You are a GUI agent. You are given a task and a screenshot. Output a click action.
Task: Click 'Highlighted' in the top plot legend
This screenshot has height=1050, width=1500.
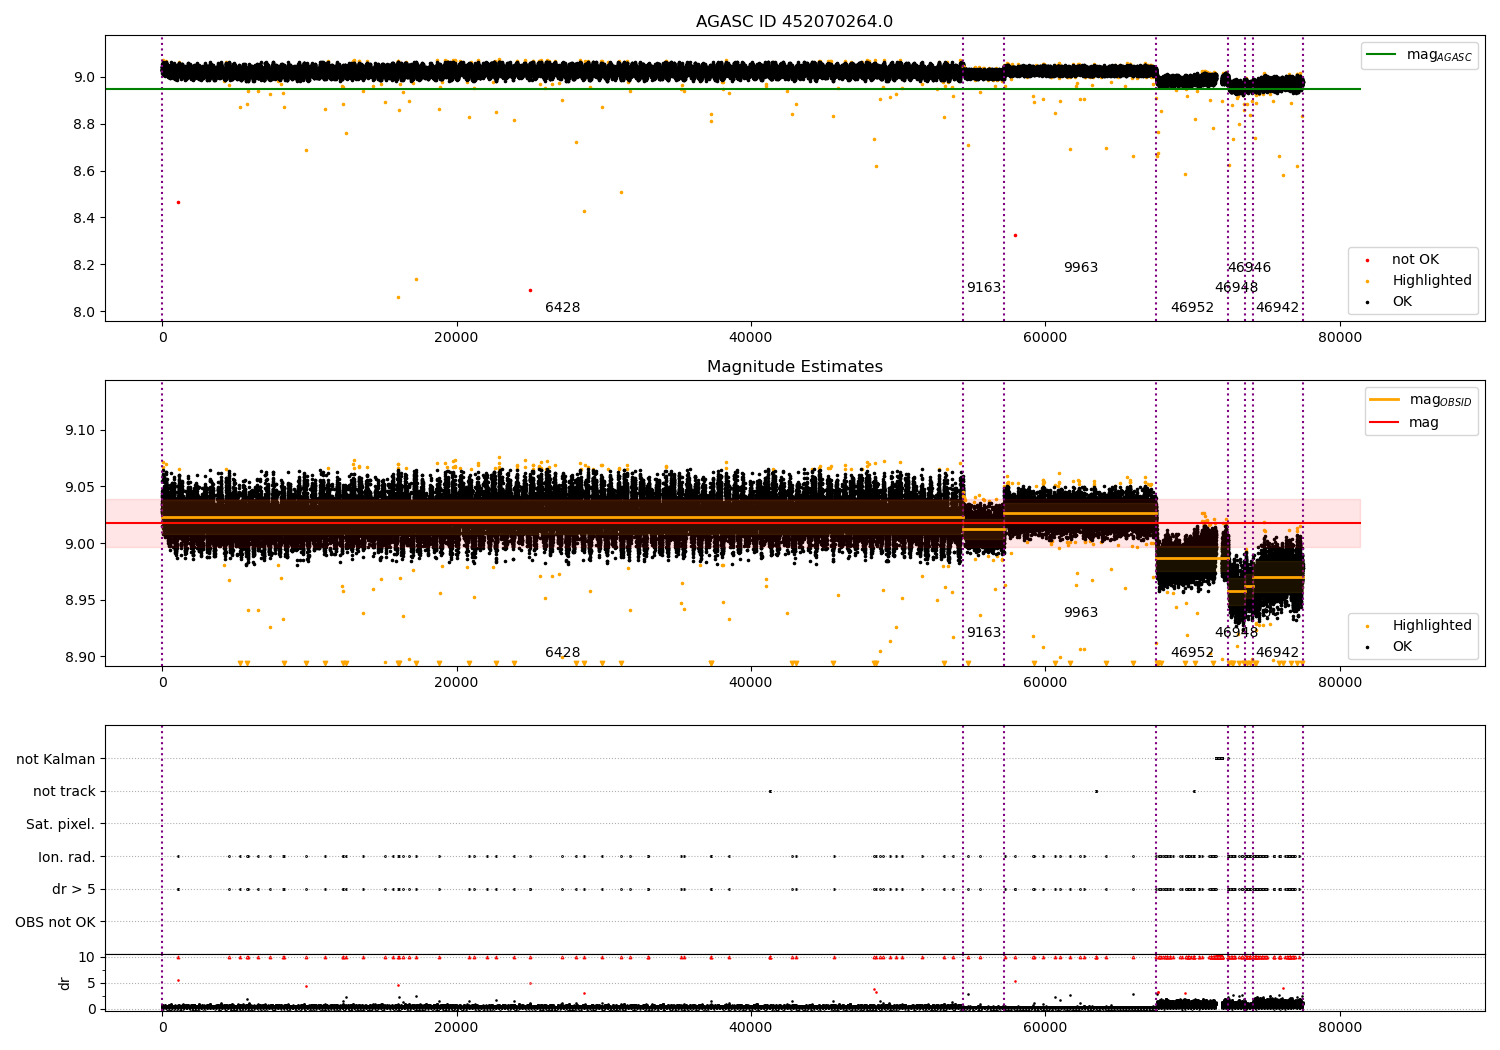[1431, 281]
